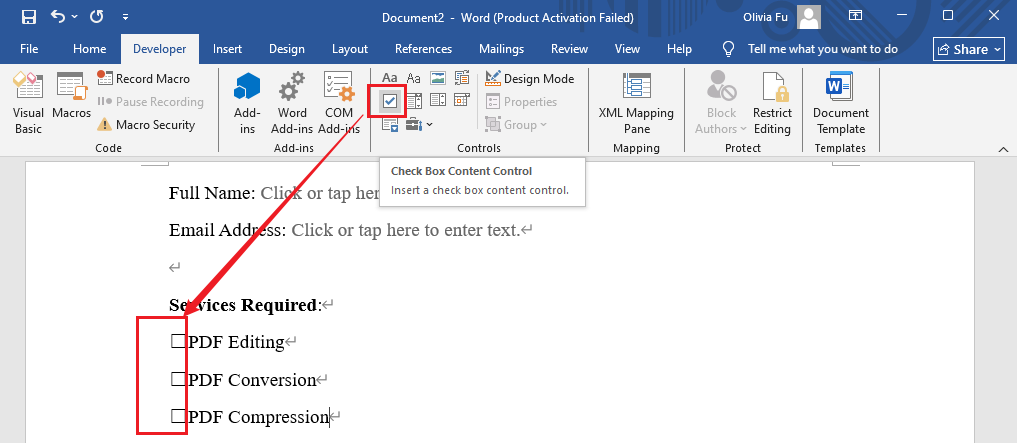
Task: Open the File menu
Action: point(29,49)
